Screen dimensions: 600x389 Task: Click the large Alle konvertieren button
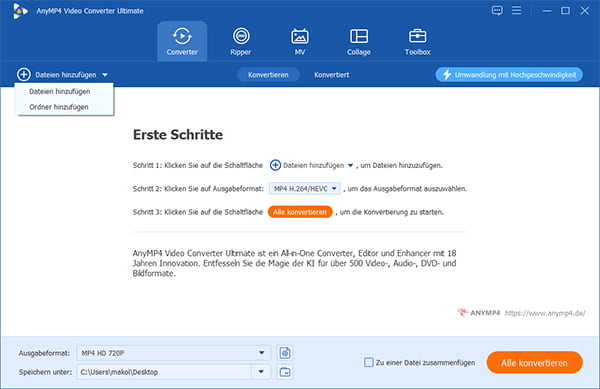[535, 363]
